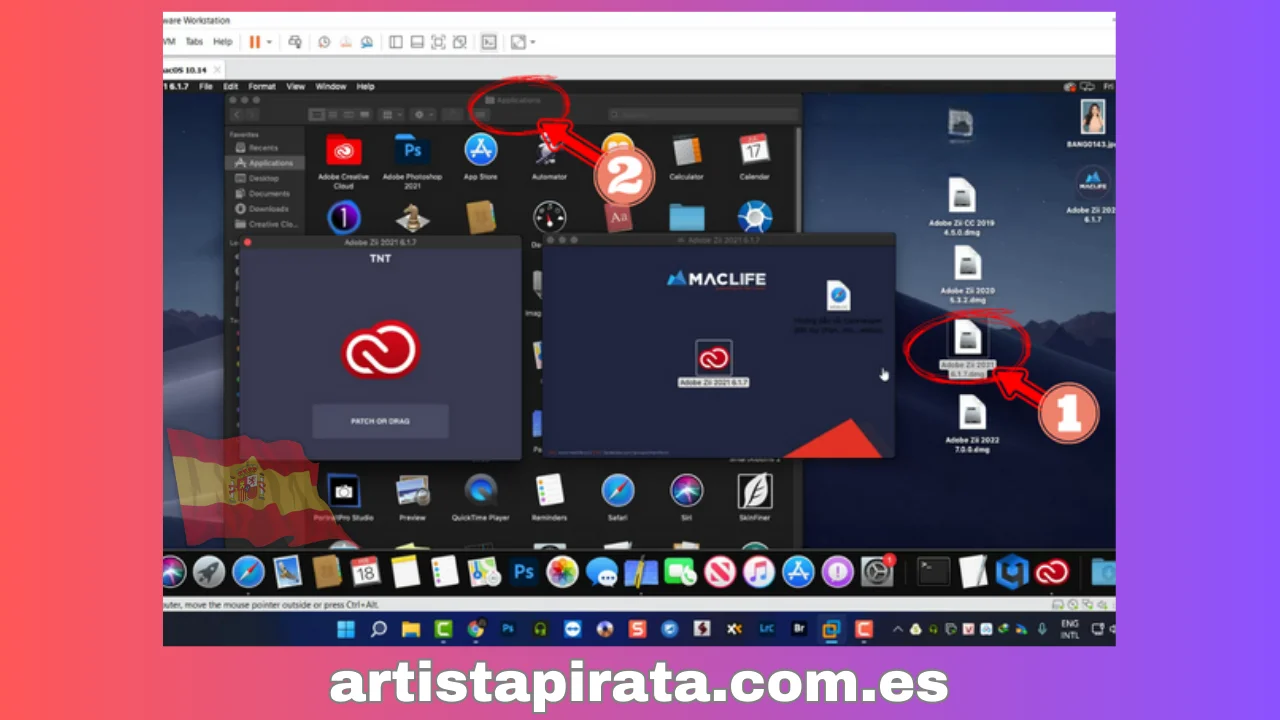This screenshot has height=720, width=1280.
Task: Open Safari in the Applications window
Action: click(x=618, y=490)
